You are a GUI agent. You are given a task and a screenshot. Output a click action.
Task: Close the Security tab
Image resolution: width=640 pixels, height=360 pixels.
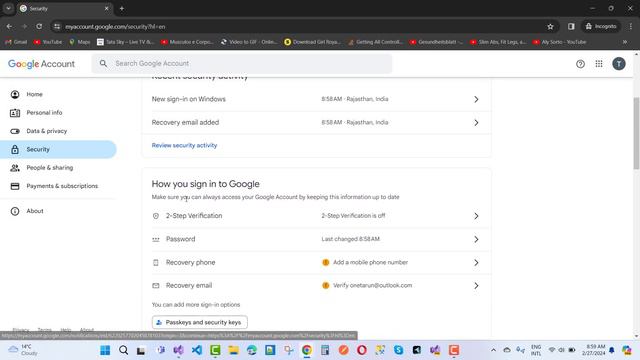point(107,9)
